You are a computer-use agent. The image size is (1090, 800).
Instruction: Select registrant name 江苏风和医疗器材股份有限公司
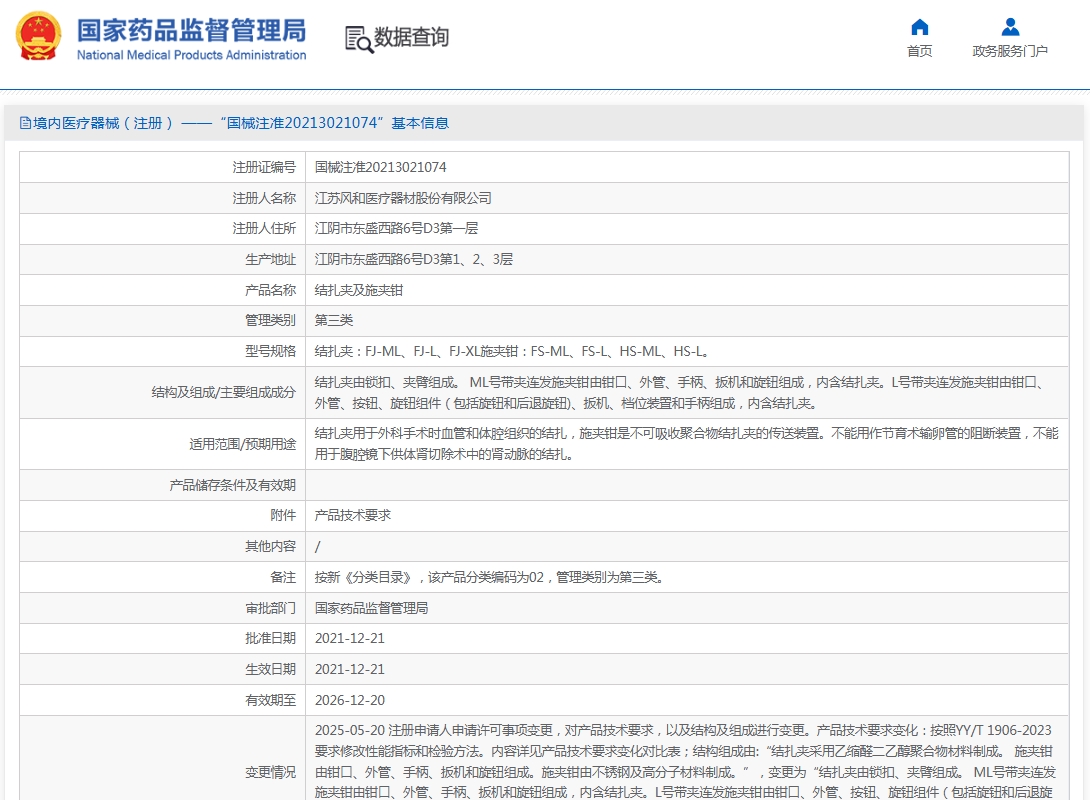click(402, 198)
